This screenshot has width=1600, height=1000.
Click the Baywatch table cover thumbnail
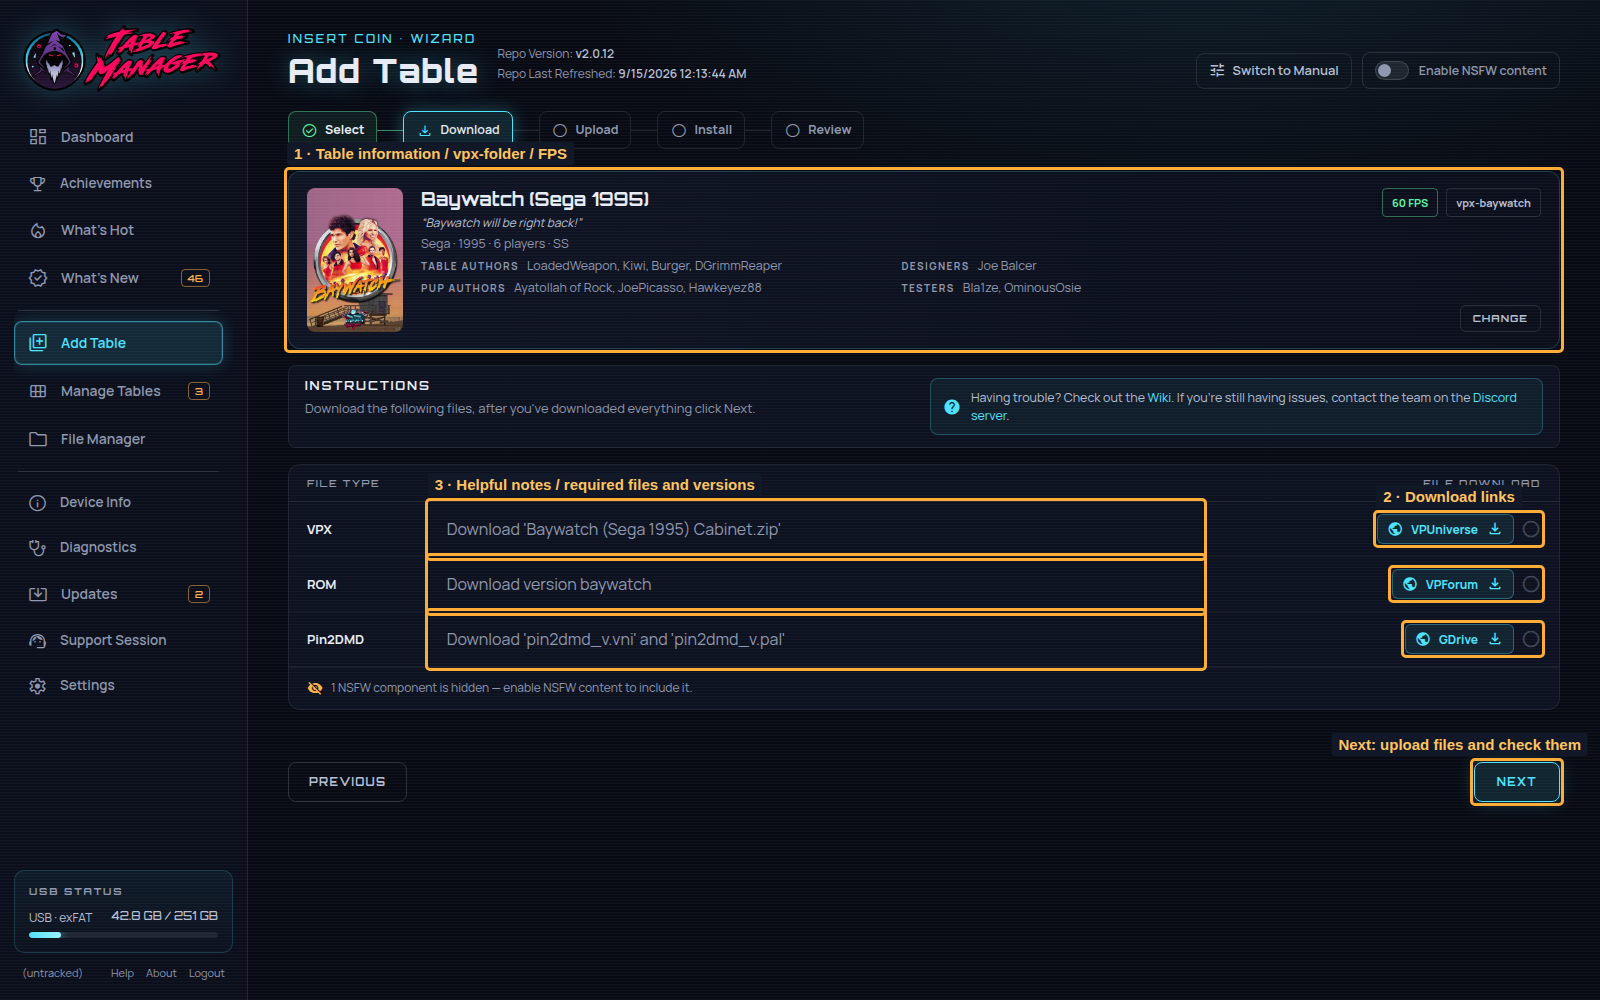click(x=355, y=260)
